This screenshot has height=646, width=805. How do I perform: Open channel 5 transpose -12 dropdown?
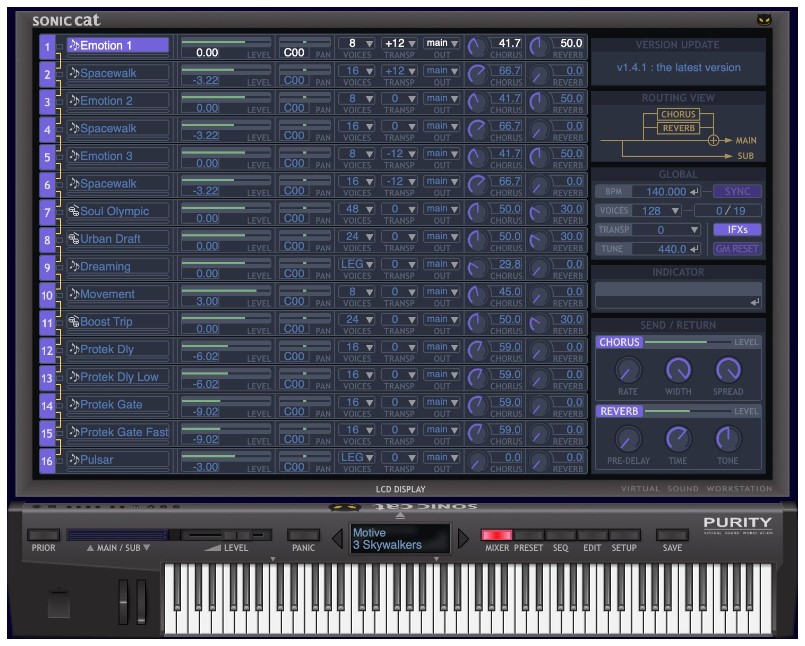pos(399,154)
